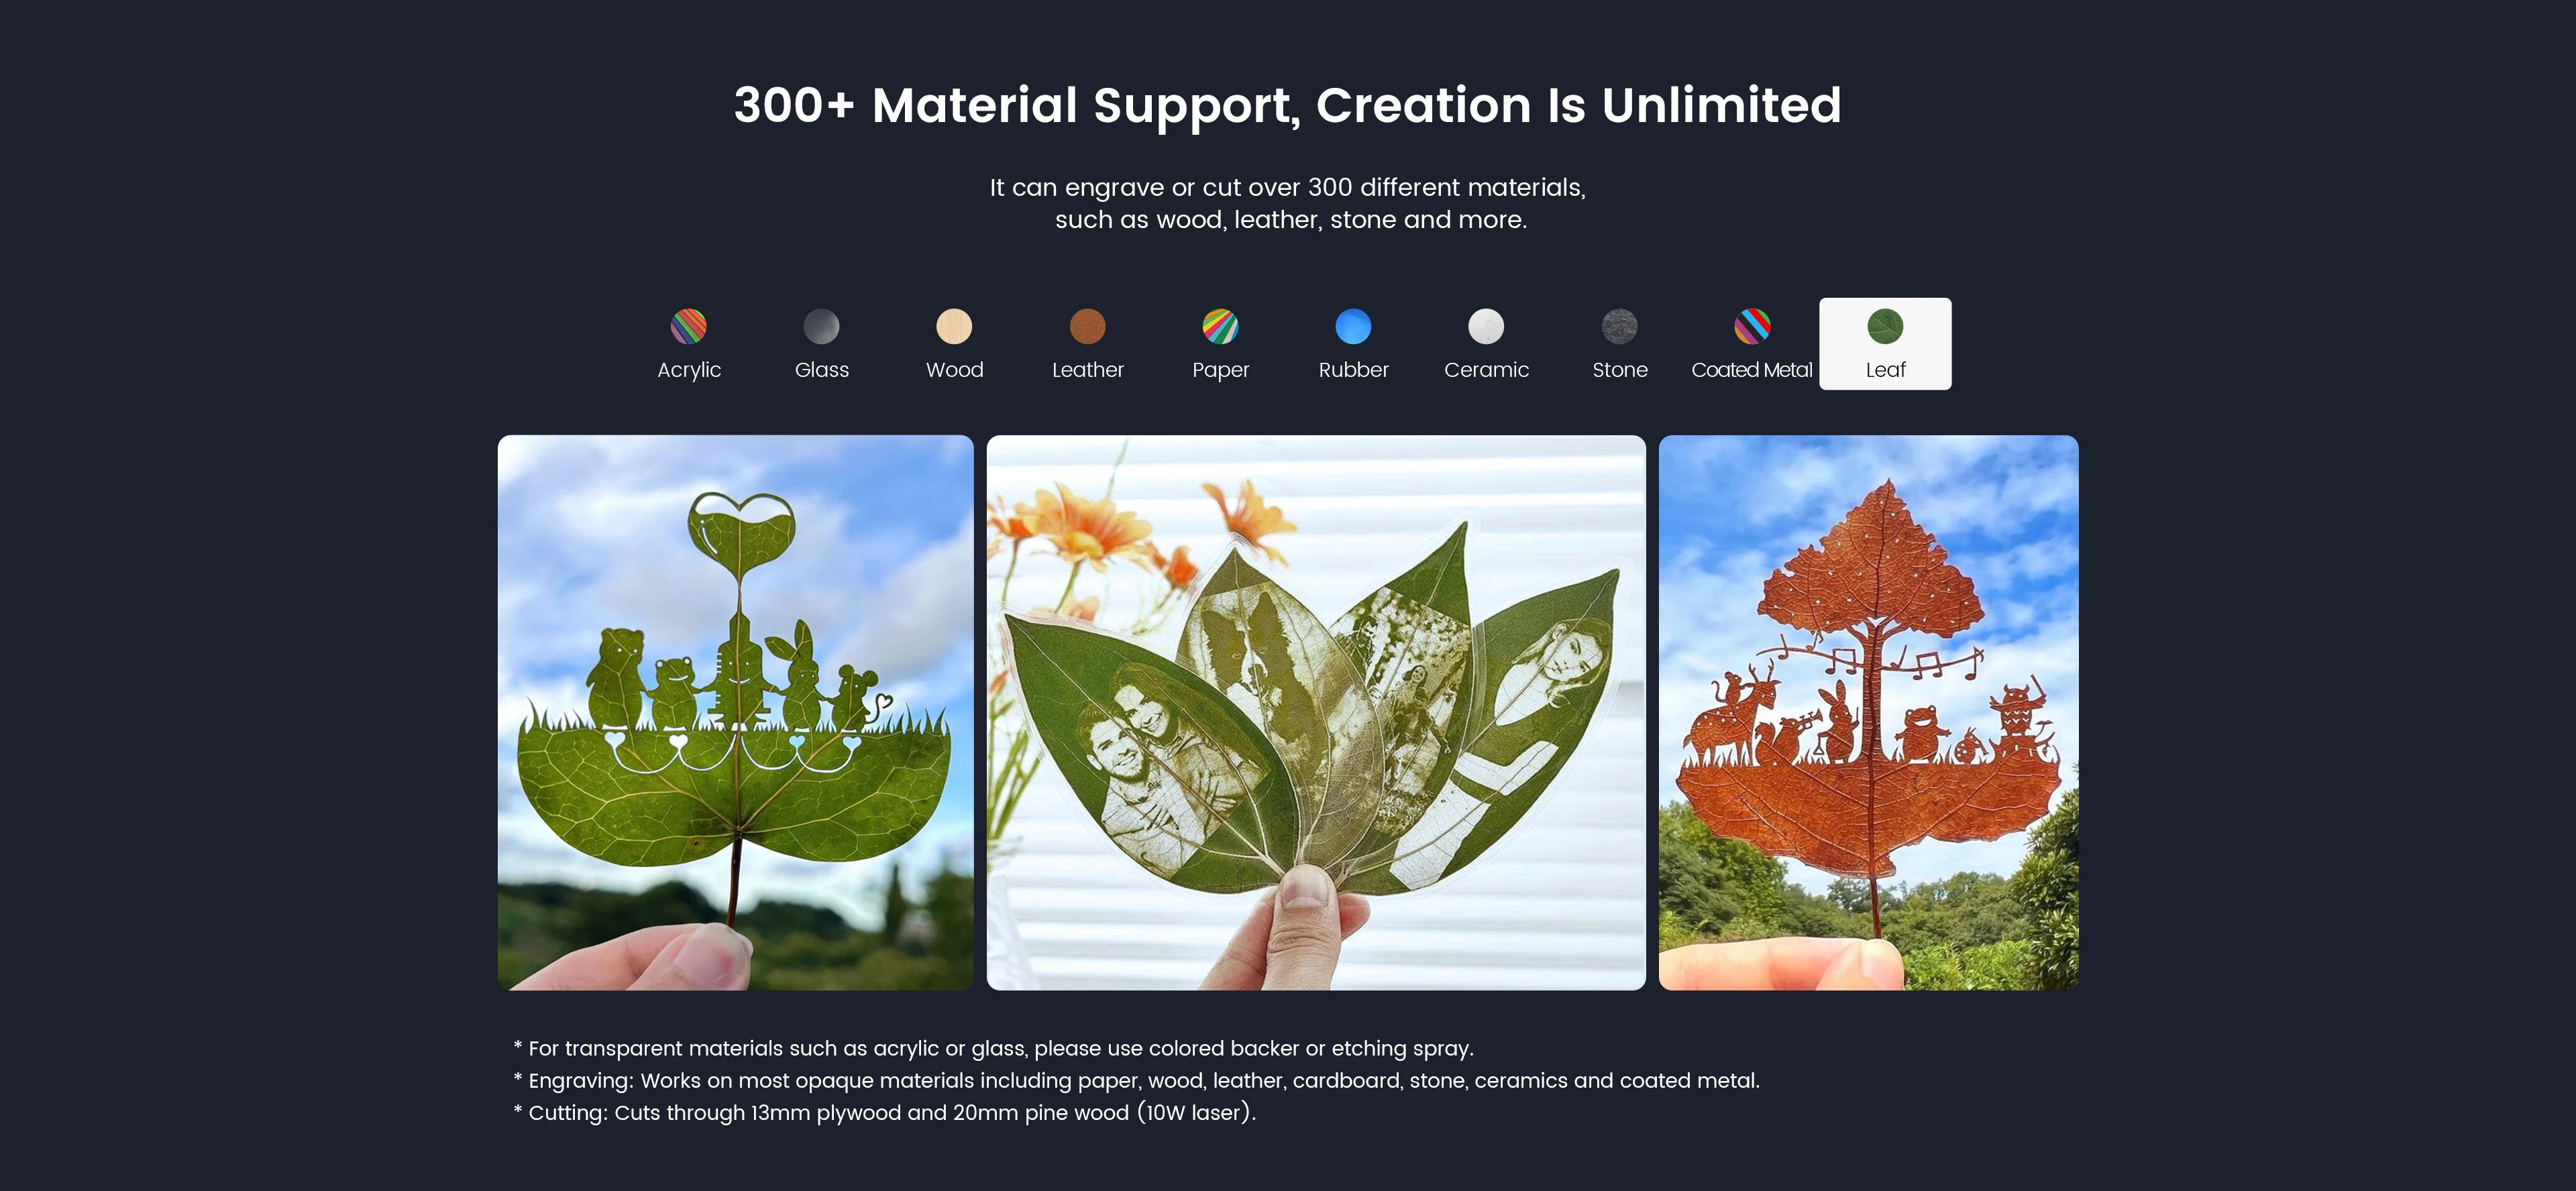Select the Coated Metal striped icon

point(1752,326)
